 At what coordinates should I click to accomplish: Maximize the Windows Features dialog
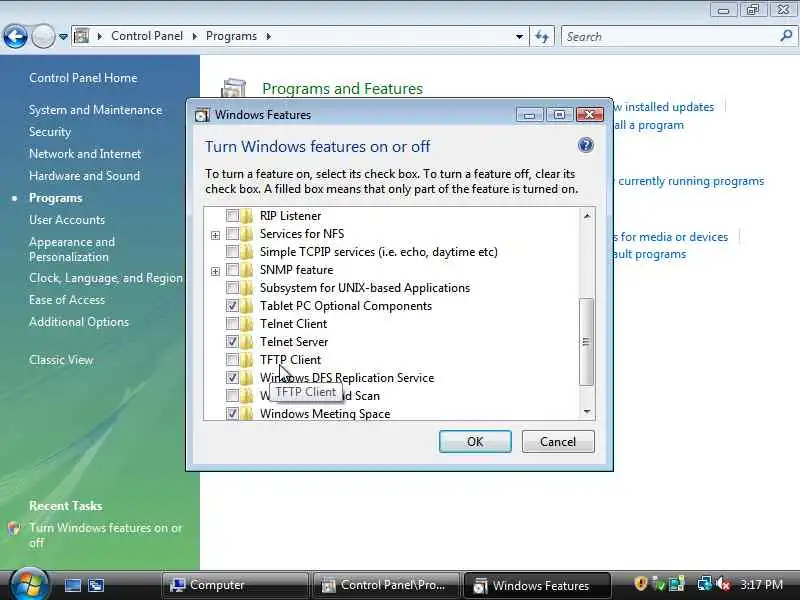(559, 115)
